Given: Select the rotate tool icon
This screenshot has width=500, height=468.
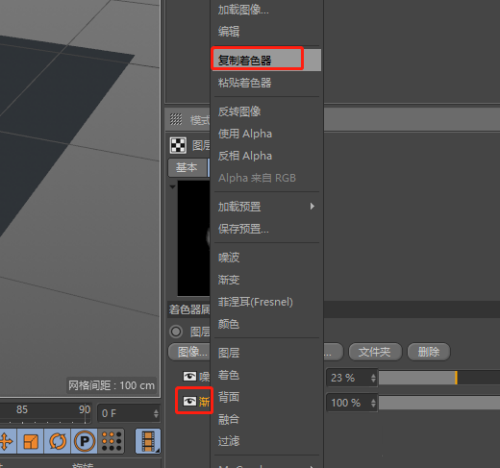Looking at the screenshot, I should point(57,441).
